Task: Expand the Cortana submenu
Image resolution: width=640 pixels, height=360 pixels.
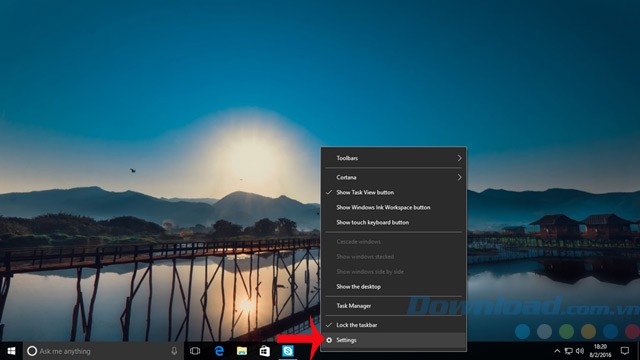Action: pyautogui.click(x=394, y=178)
